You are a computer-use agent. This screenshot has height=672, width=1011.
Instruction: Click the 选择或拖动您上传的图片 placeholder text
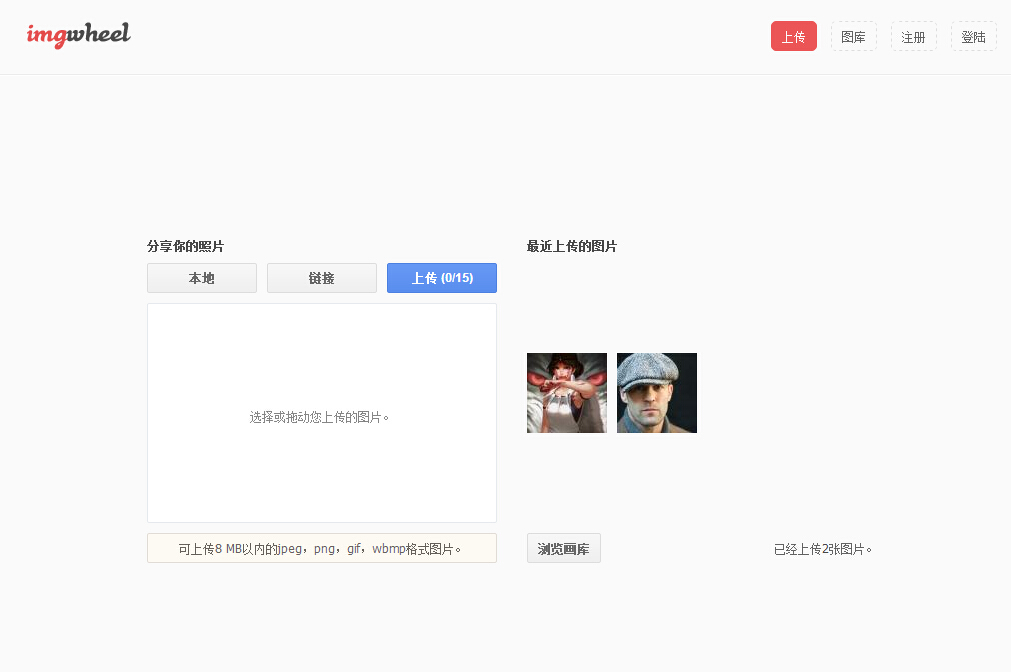[x=319, y=417]
